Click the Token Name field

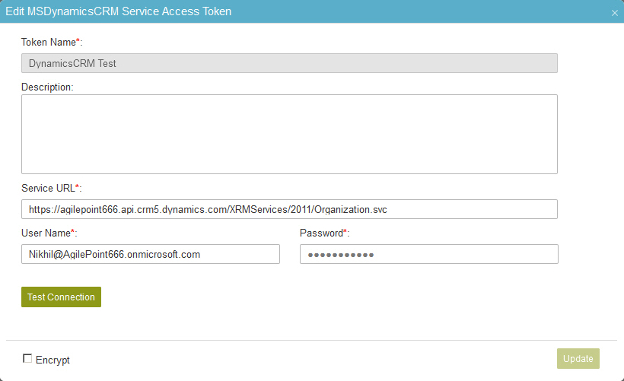289,63
